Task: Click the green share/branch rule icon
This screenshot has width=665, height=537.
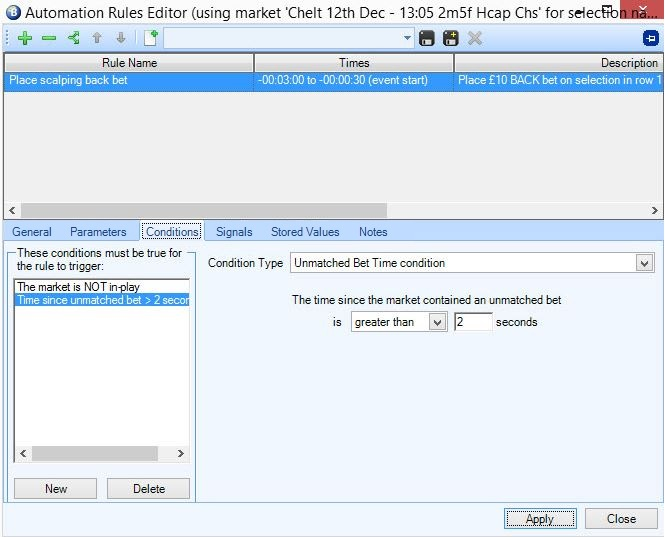Action: click(73, 38)
